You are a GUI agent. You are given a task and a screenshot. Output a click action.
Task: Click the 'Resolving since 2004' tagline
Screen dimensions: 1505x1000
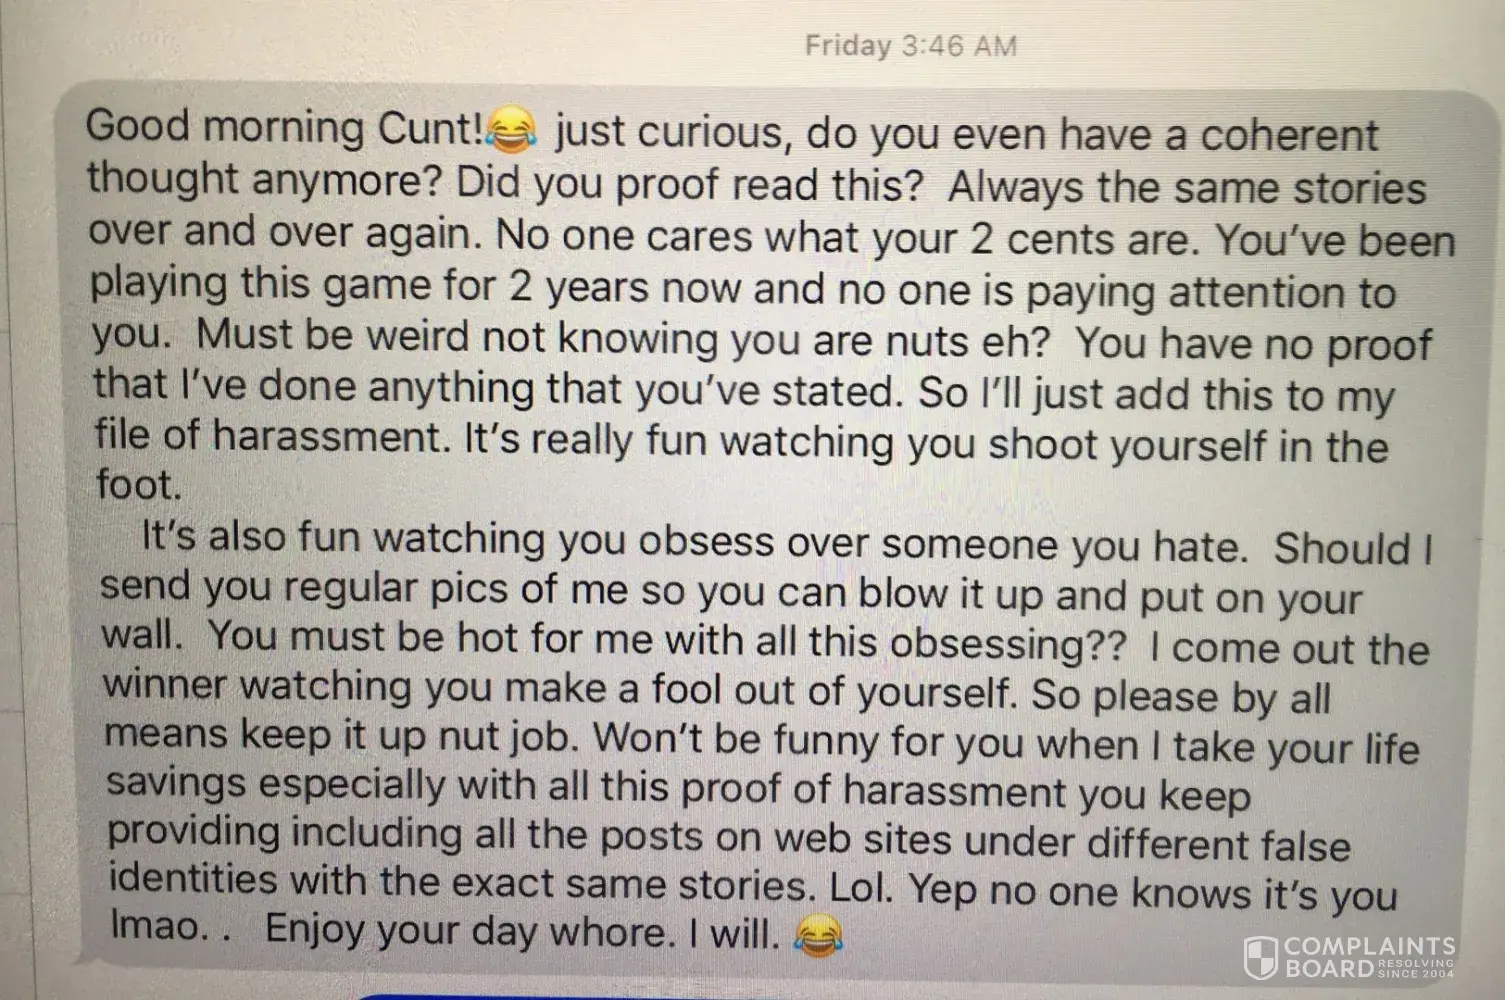click(1416, 967)
